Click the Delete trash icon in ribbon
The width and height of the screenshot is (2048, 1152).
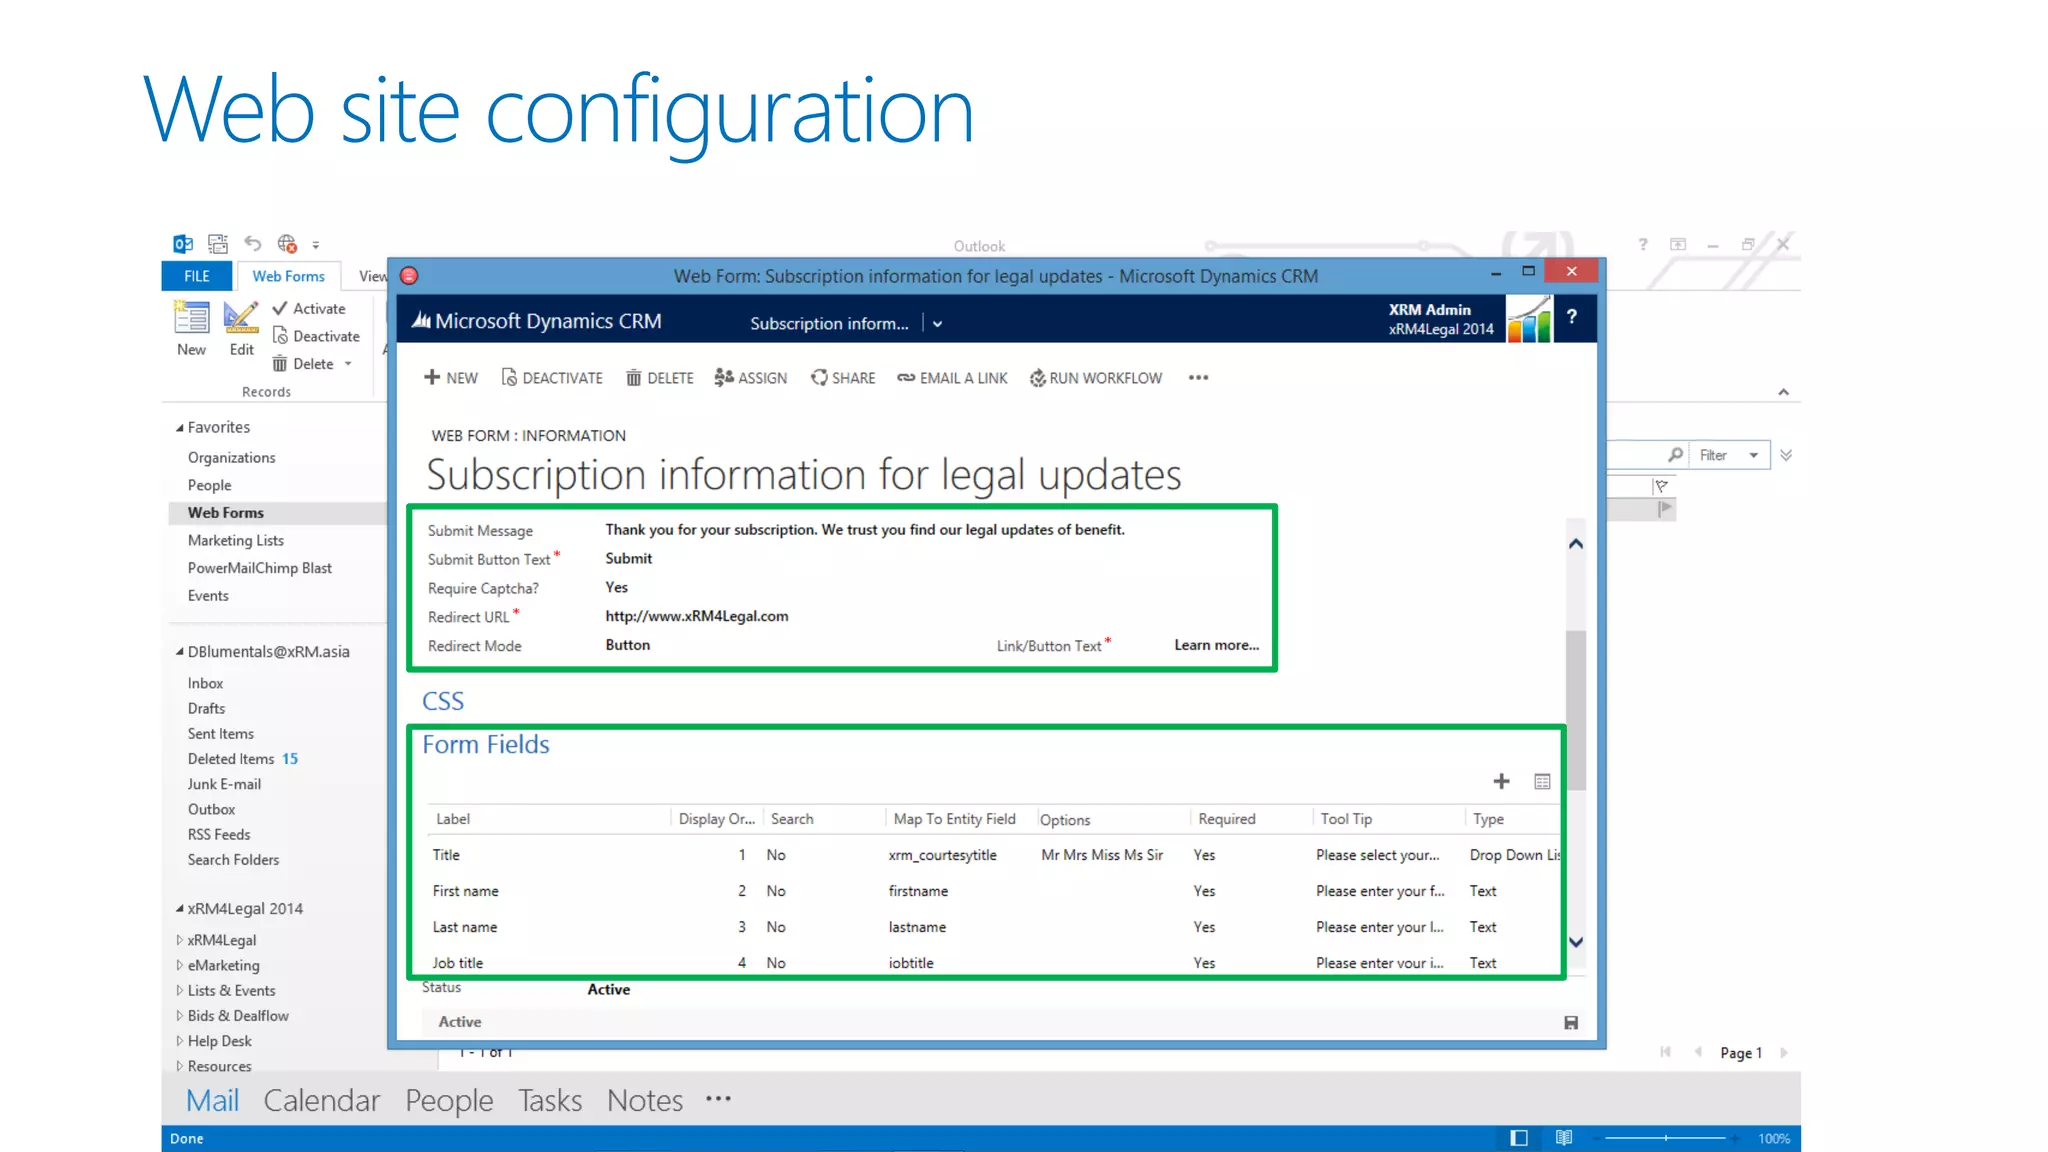point(280,364)
